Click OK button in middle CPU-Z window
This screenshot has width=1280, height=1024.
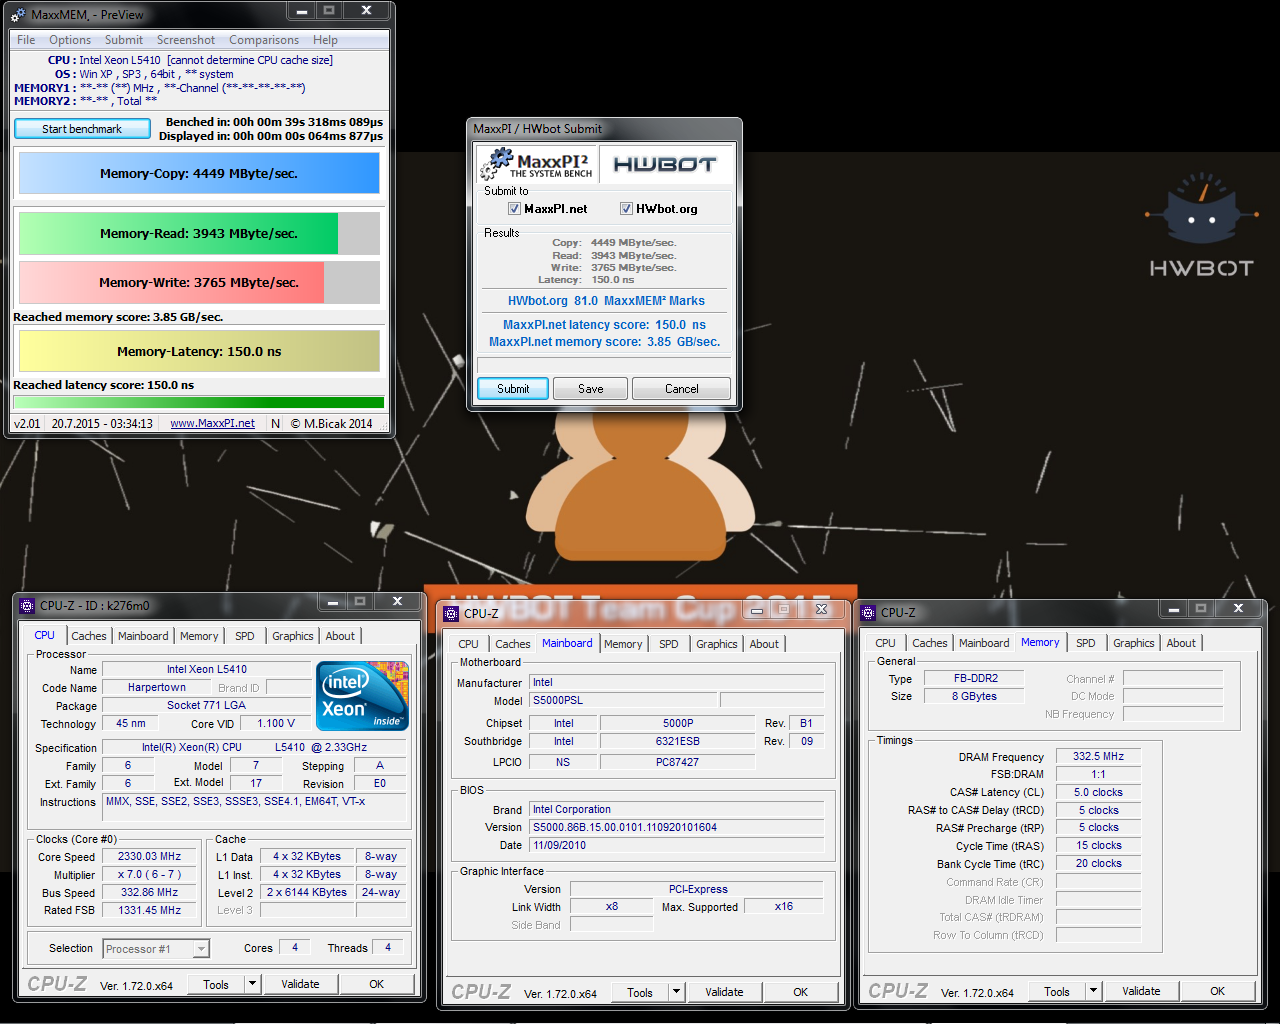point(800,992)
